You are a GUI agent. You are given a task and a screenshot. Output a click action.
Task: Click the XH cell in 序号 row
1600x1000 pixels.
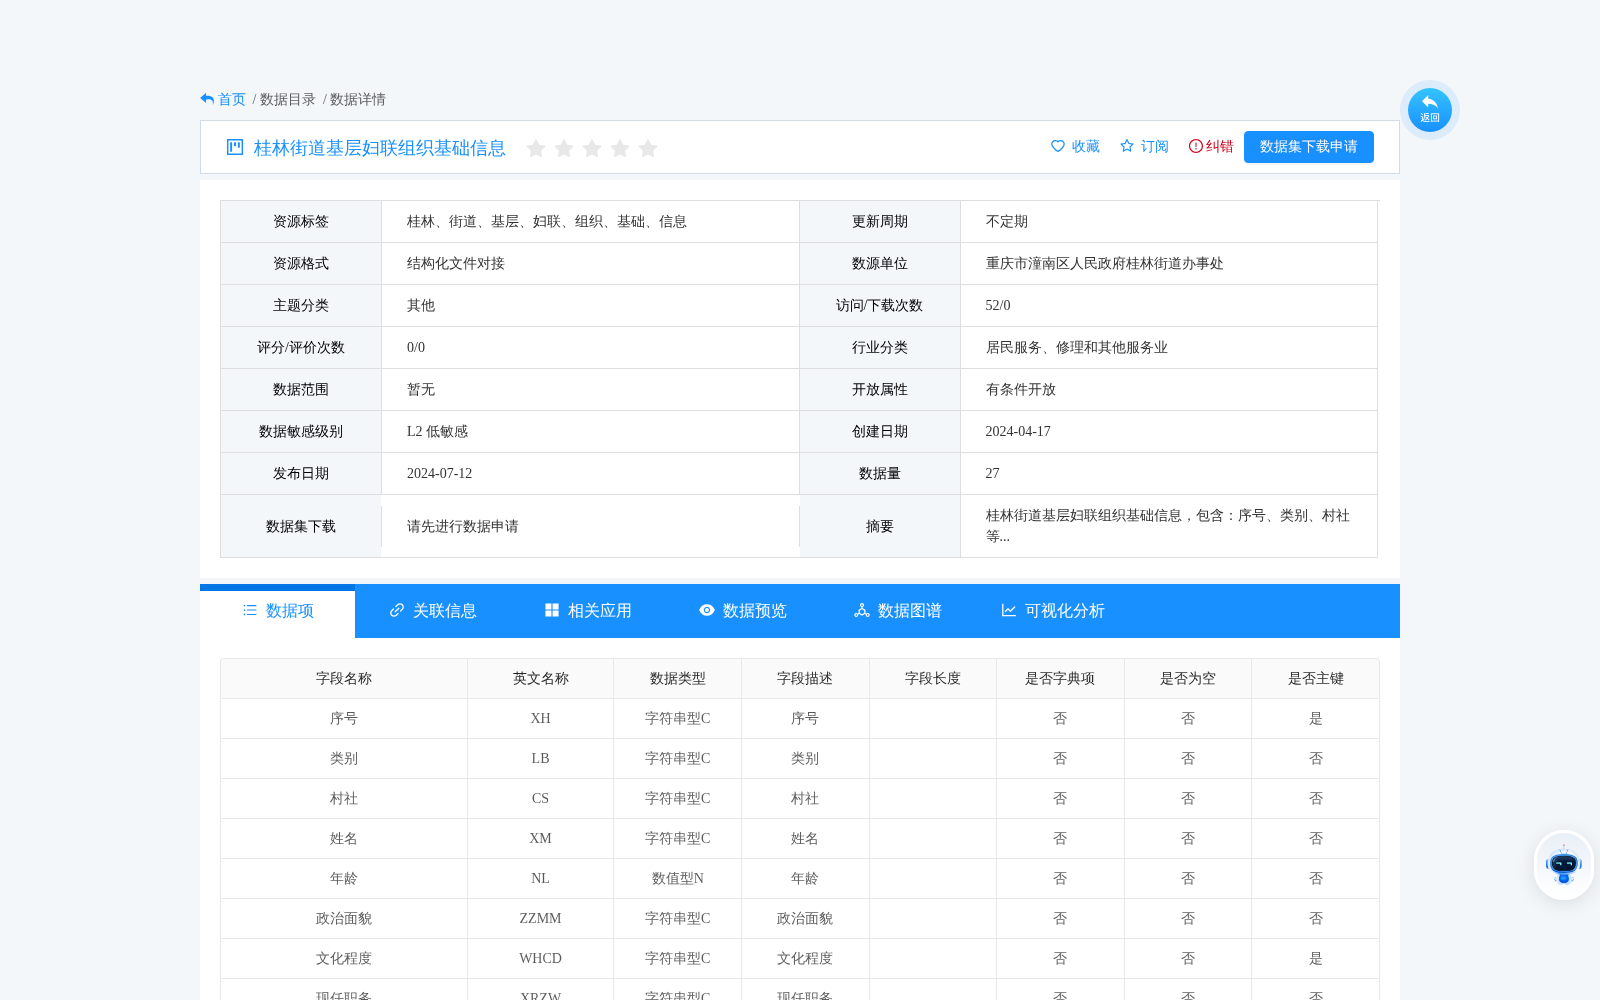click(541, 719)
